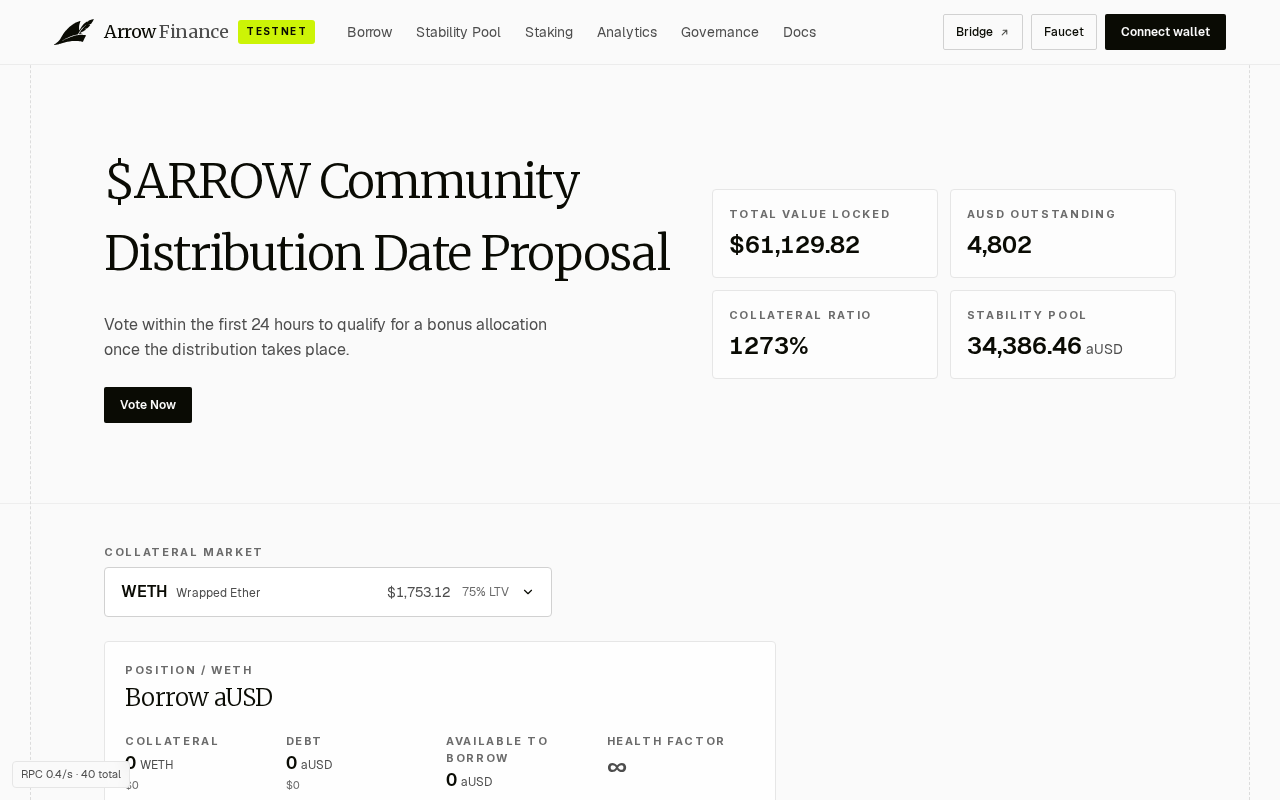Click the "COLLATERAL MARKET" label
The height and width of the screenshot is (800, 1280).
click(183, 552)
